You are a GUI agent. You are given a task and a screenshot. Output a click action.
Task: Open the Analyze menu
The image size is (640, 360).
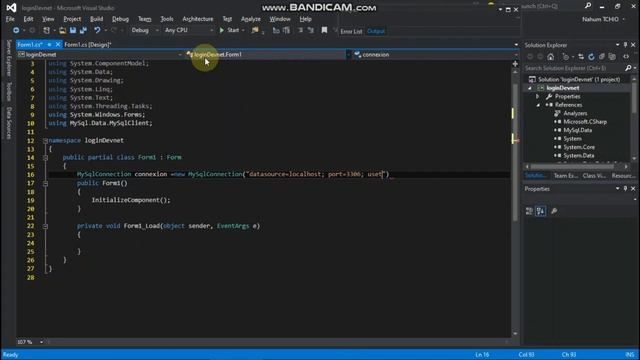coord(251,19)
